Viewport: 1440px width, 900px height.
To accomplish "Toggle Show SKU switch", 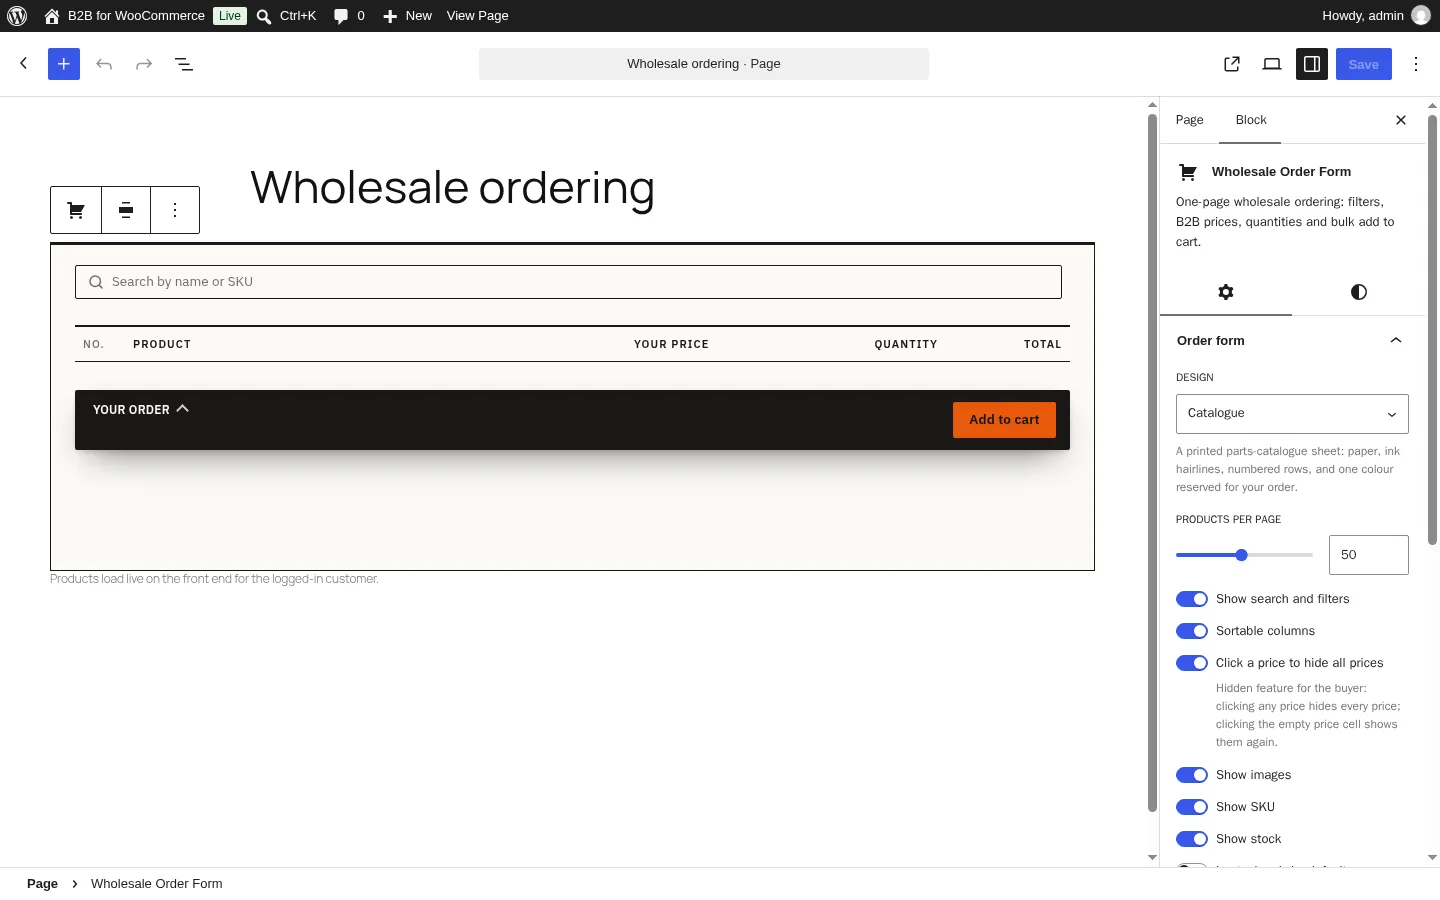I will pyautogui.click(x=1192, y=807).
